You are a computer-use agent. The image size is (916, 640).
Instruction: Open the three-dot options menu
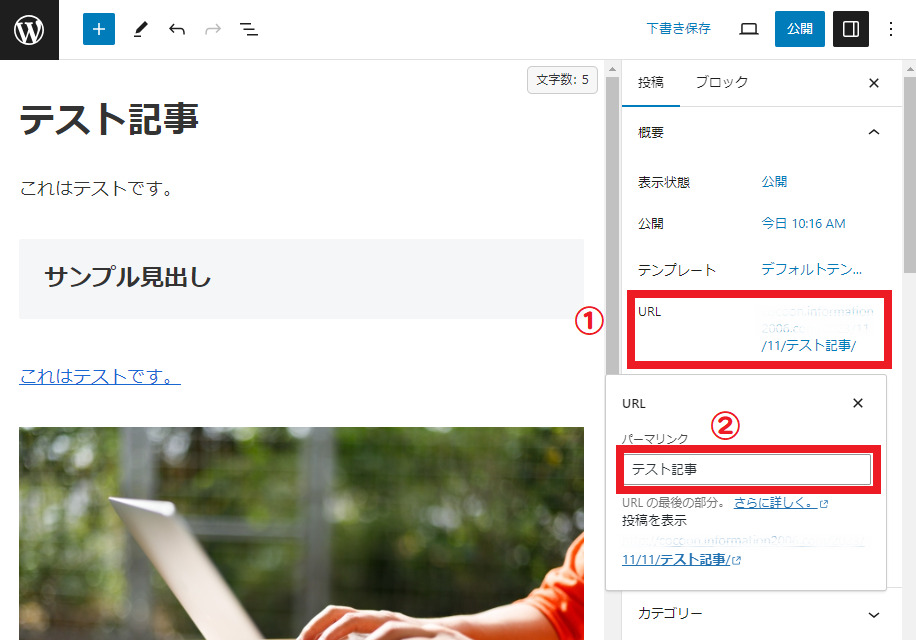pyautogui.click(x=891, y=29)
